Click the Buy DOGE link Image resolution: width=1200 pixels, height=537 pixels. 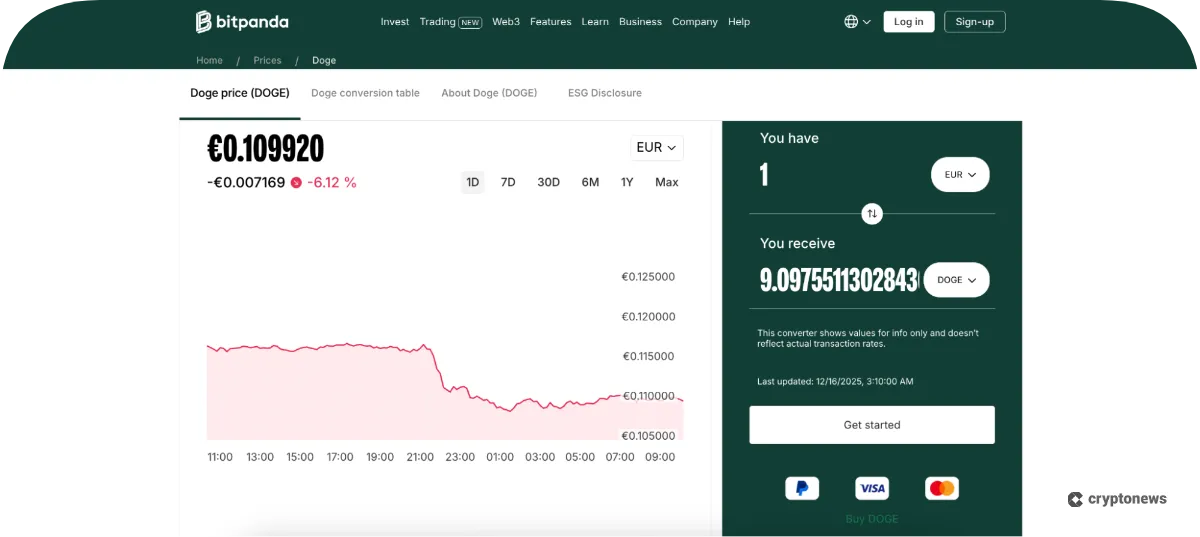click(872, 519)
